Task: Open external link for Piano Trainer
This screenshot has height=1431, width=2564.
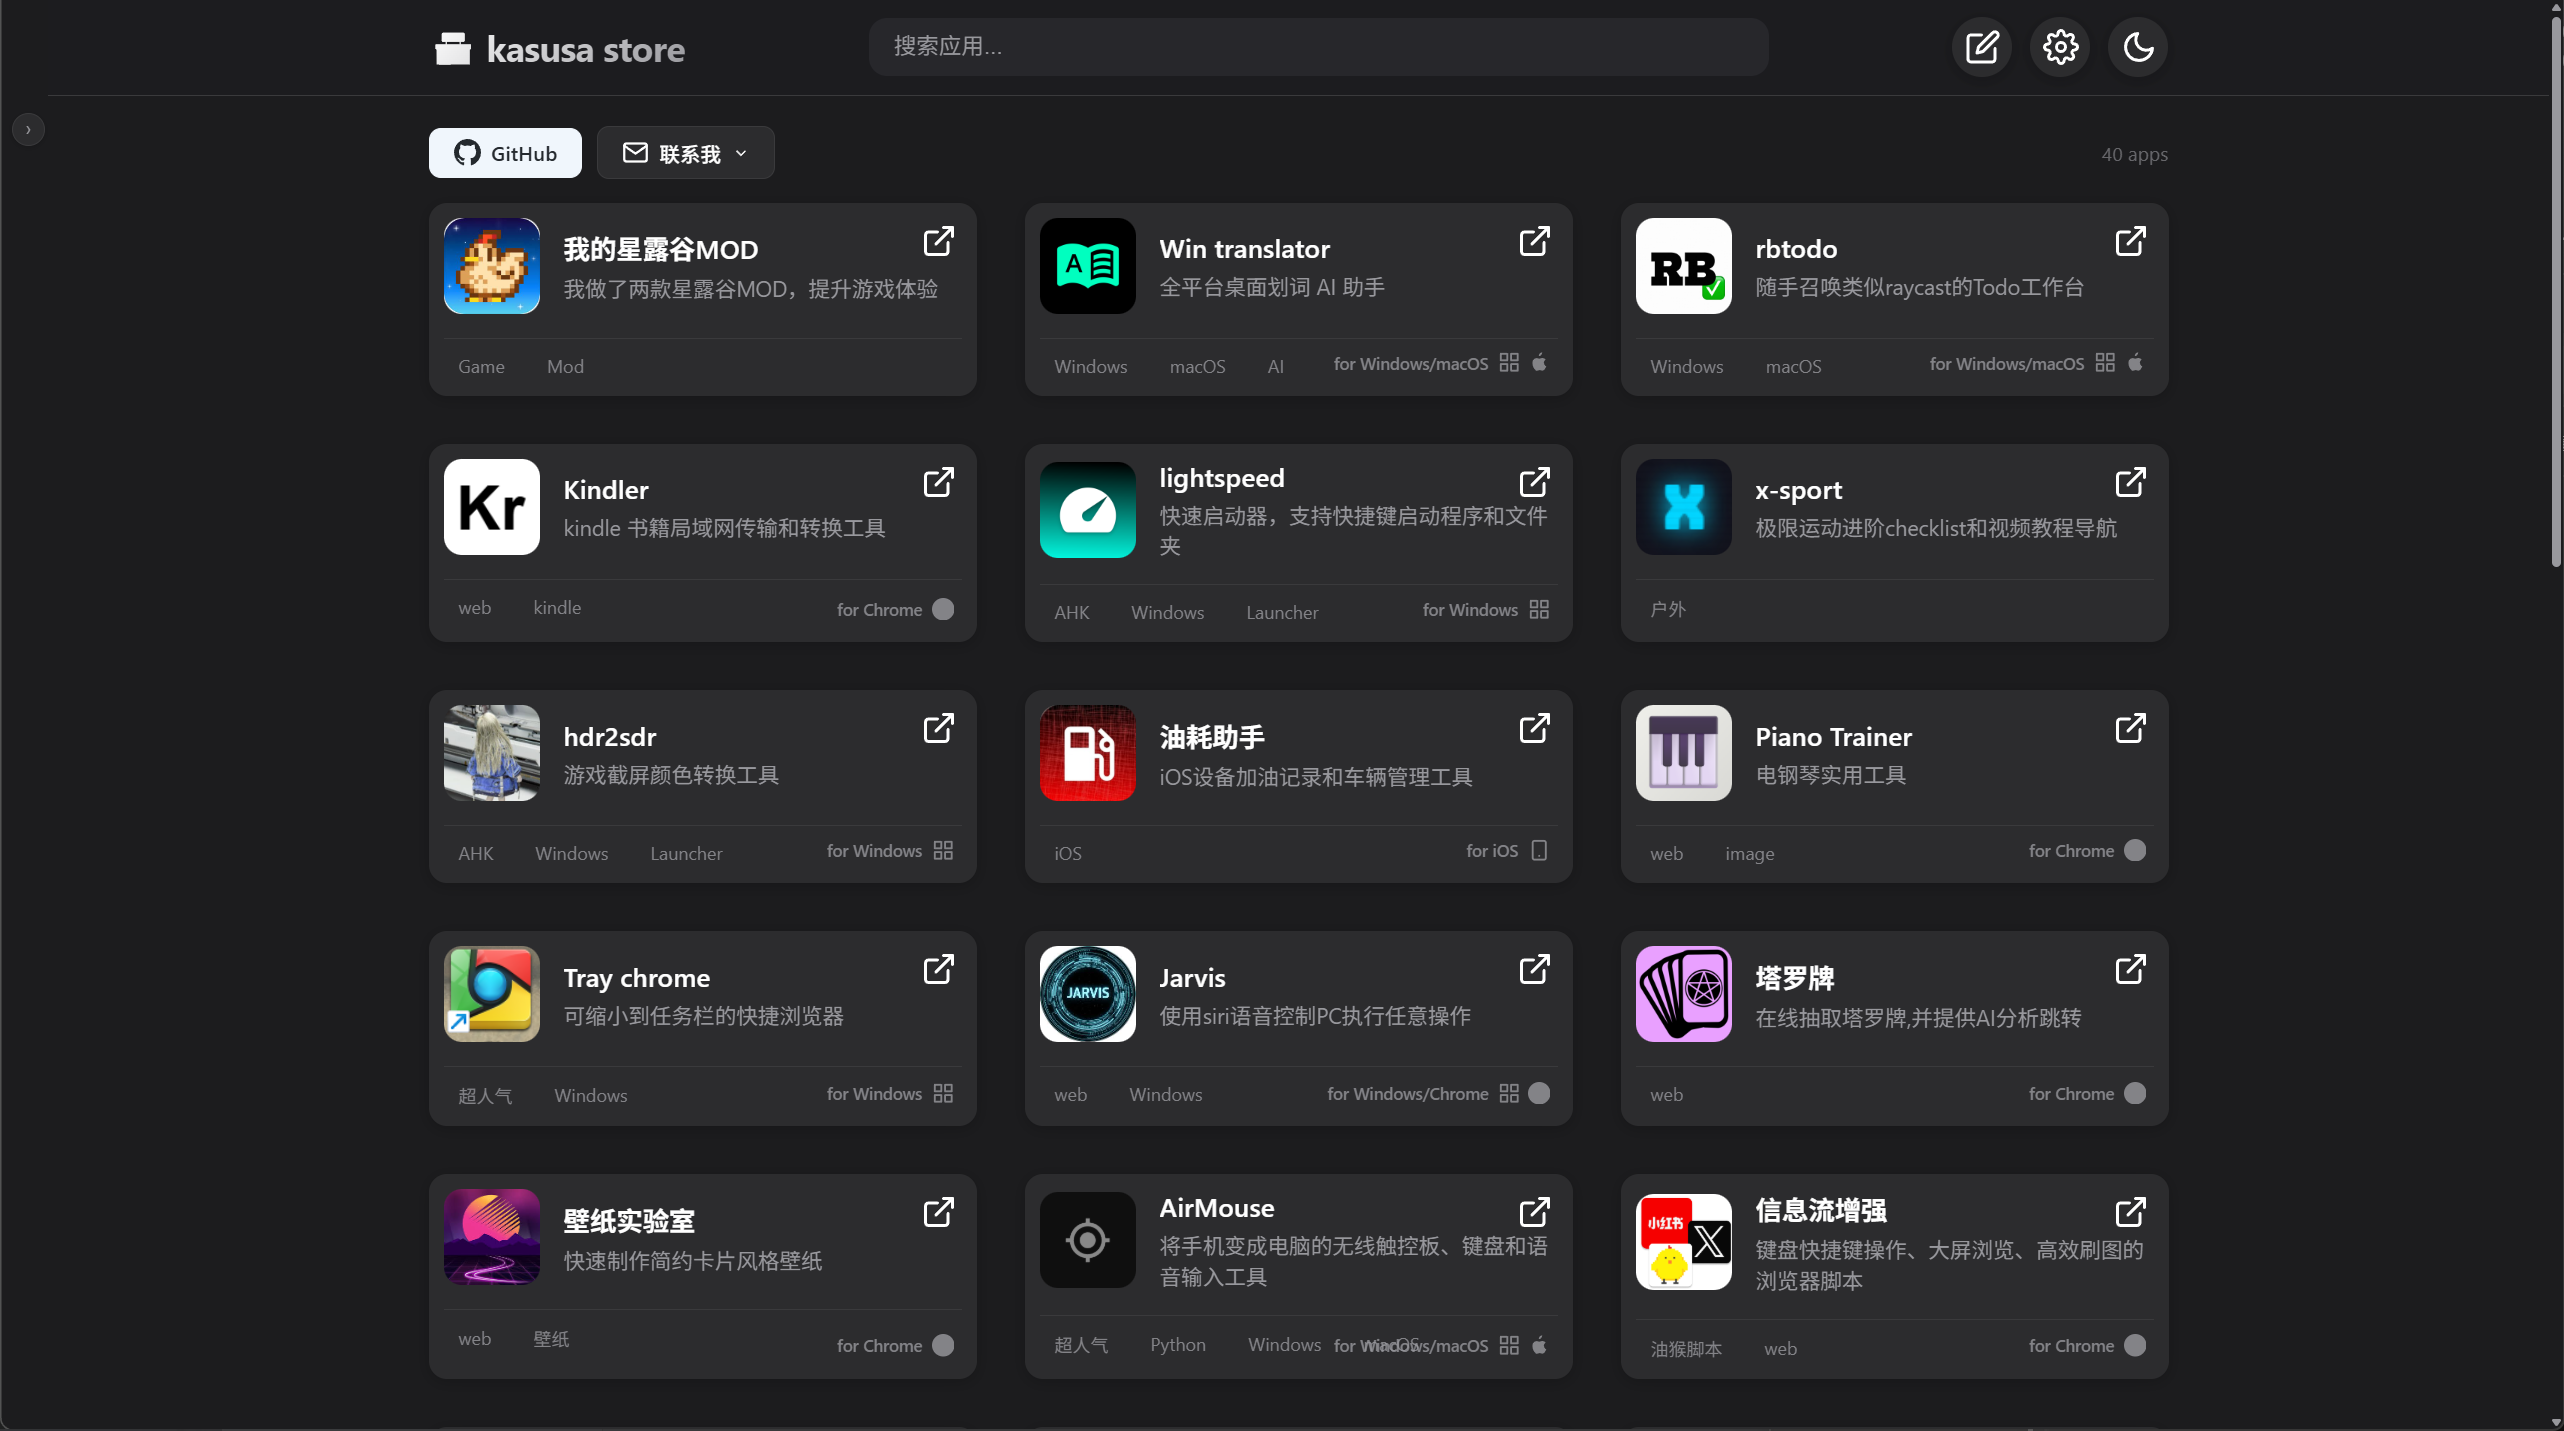Action: [x=2130, y=729]
